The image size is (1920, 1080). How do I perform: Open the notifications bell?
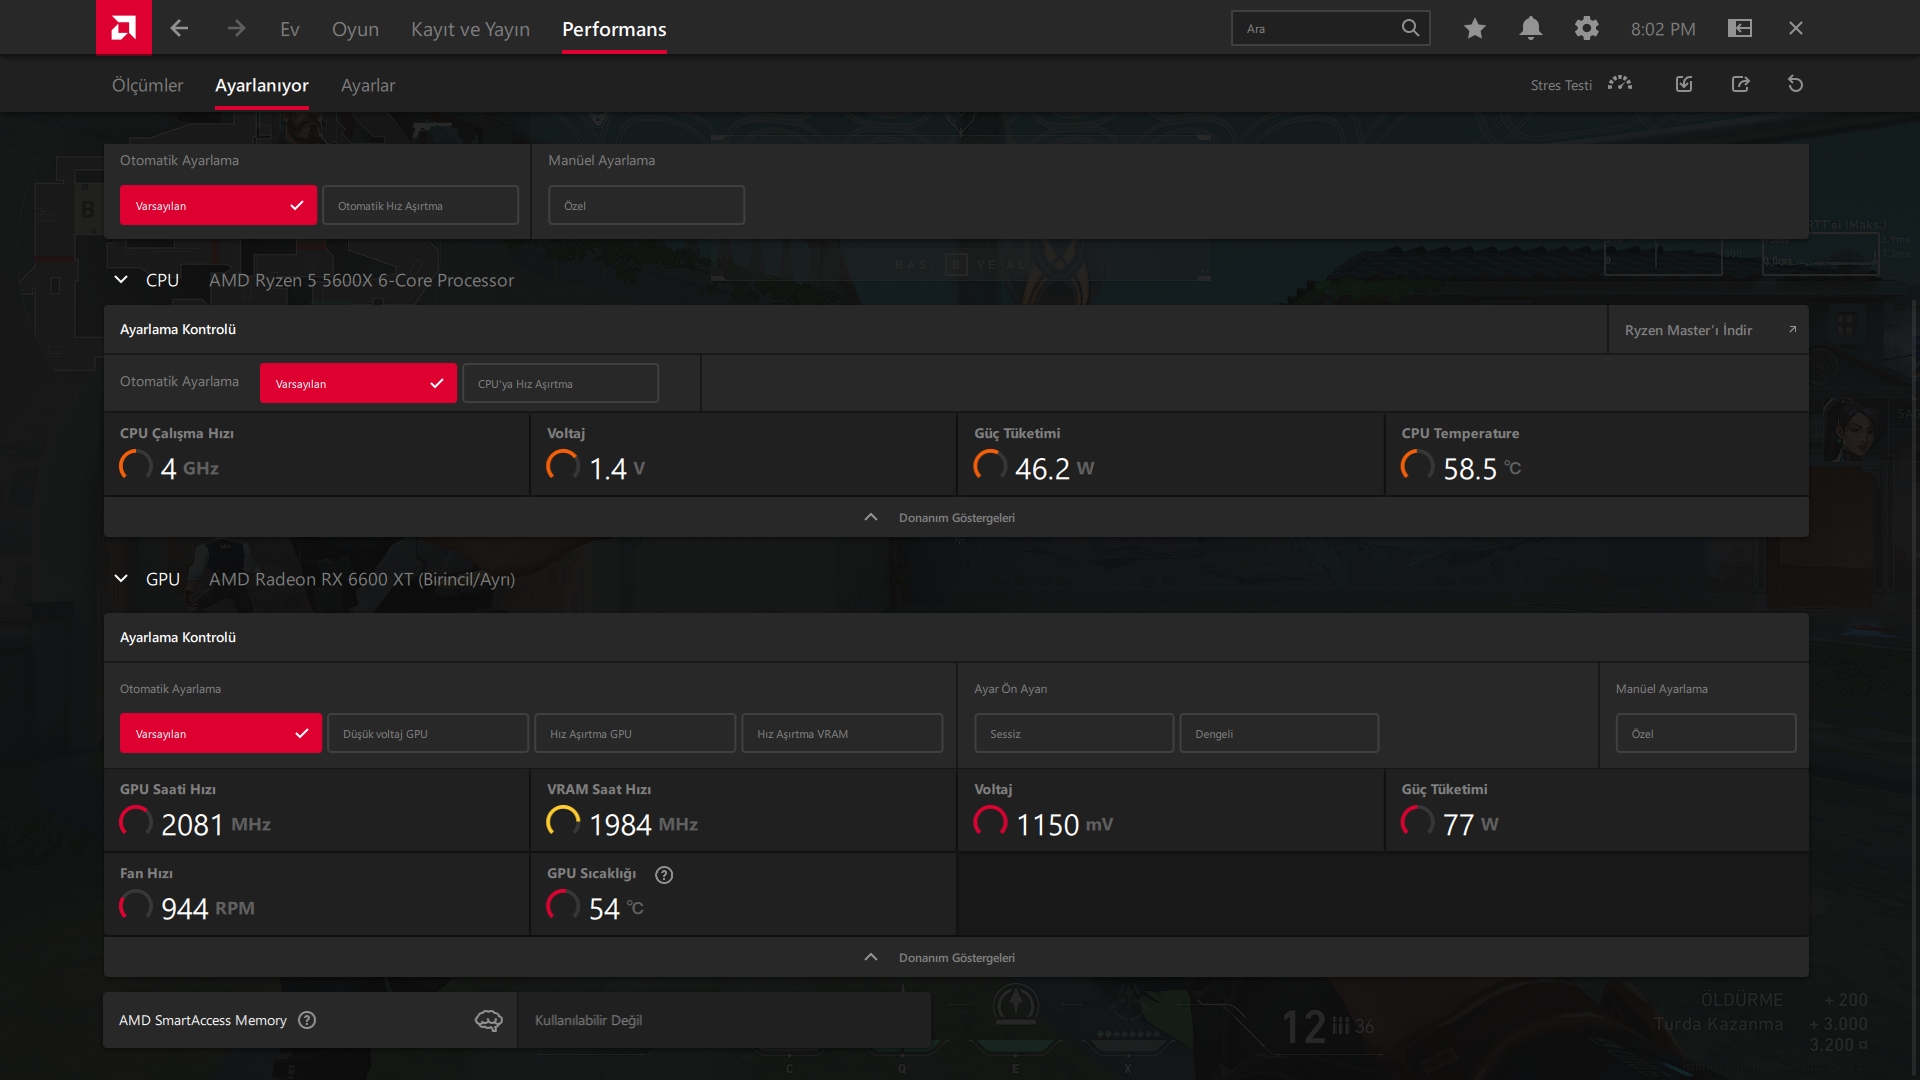pos(1530,28)
